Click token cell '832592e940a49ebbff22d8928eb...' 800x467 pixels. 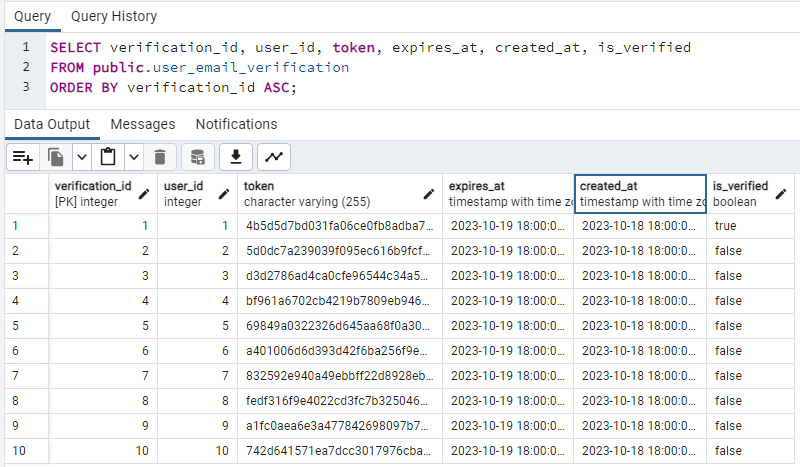tap(340, 376)
